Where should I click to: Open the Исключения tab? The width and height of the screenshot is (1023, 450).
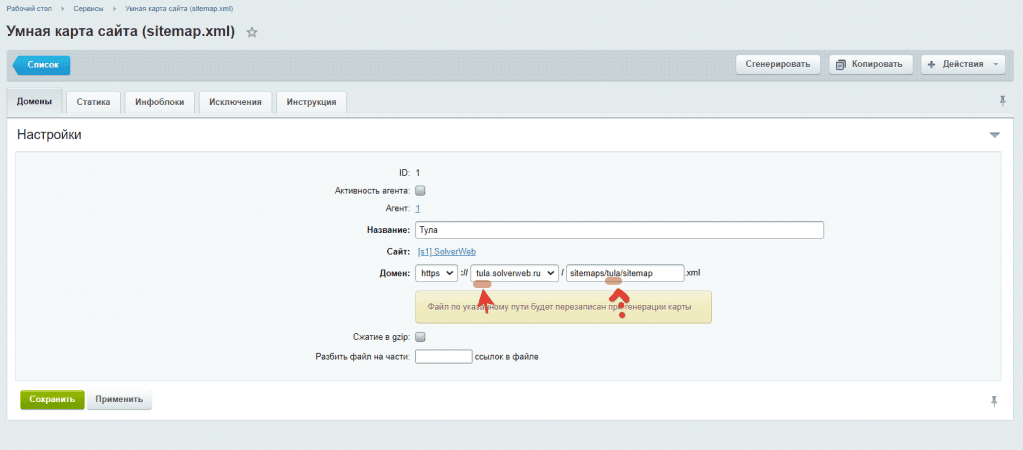coord(235,102)
